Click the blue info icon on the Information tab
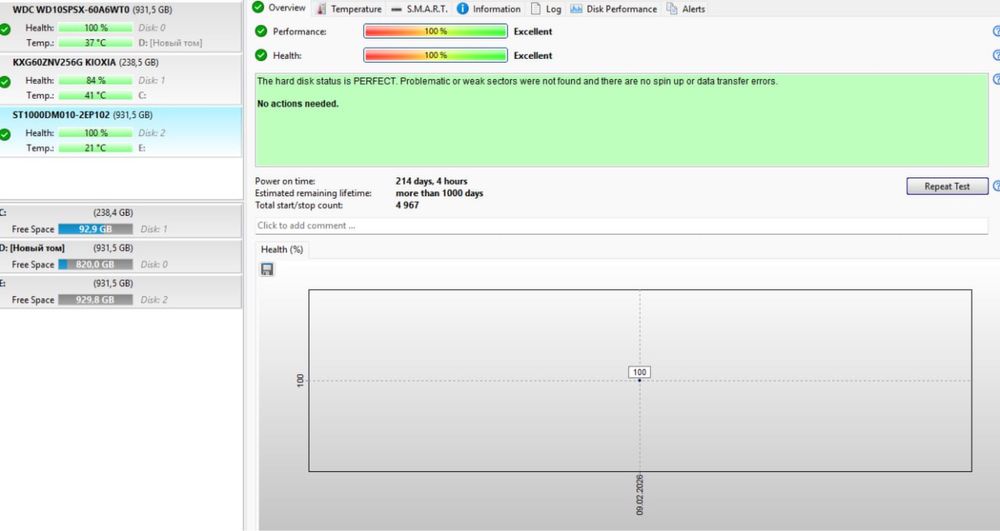 (x=462, y=8)
